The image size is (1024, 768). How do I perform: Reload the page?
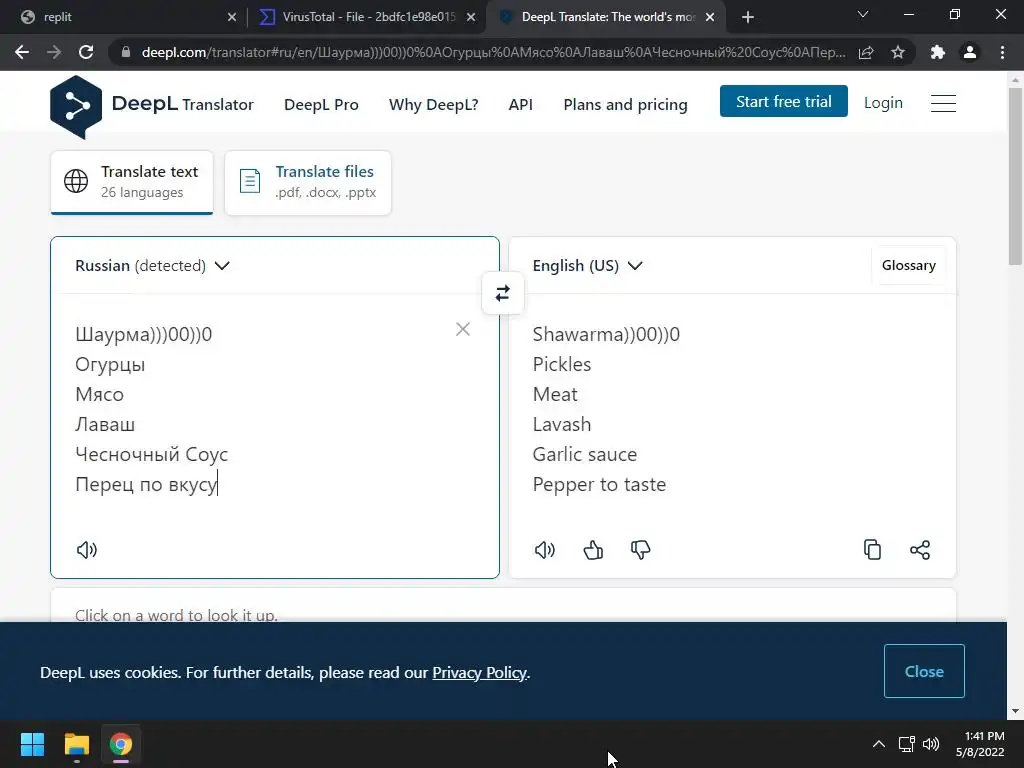click(86, 52)
